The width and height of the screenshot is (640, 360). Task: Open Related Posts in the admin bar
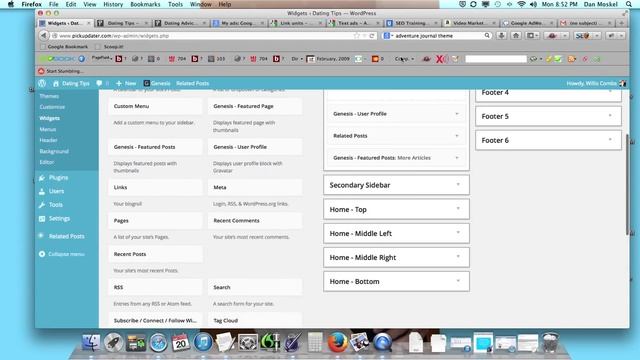(193, 83)
